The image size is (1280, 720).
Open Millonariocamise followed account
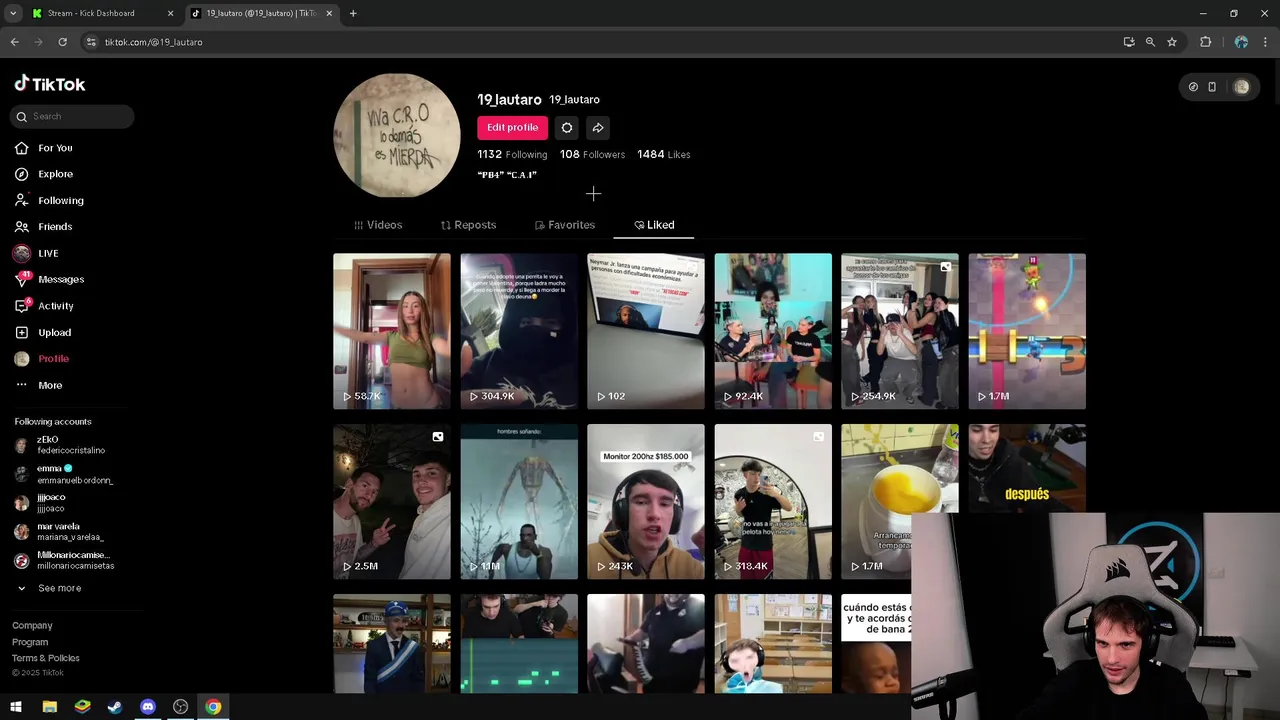64,560
